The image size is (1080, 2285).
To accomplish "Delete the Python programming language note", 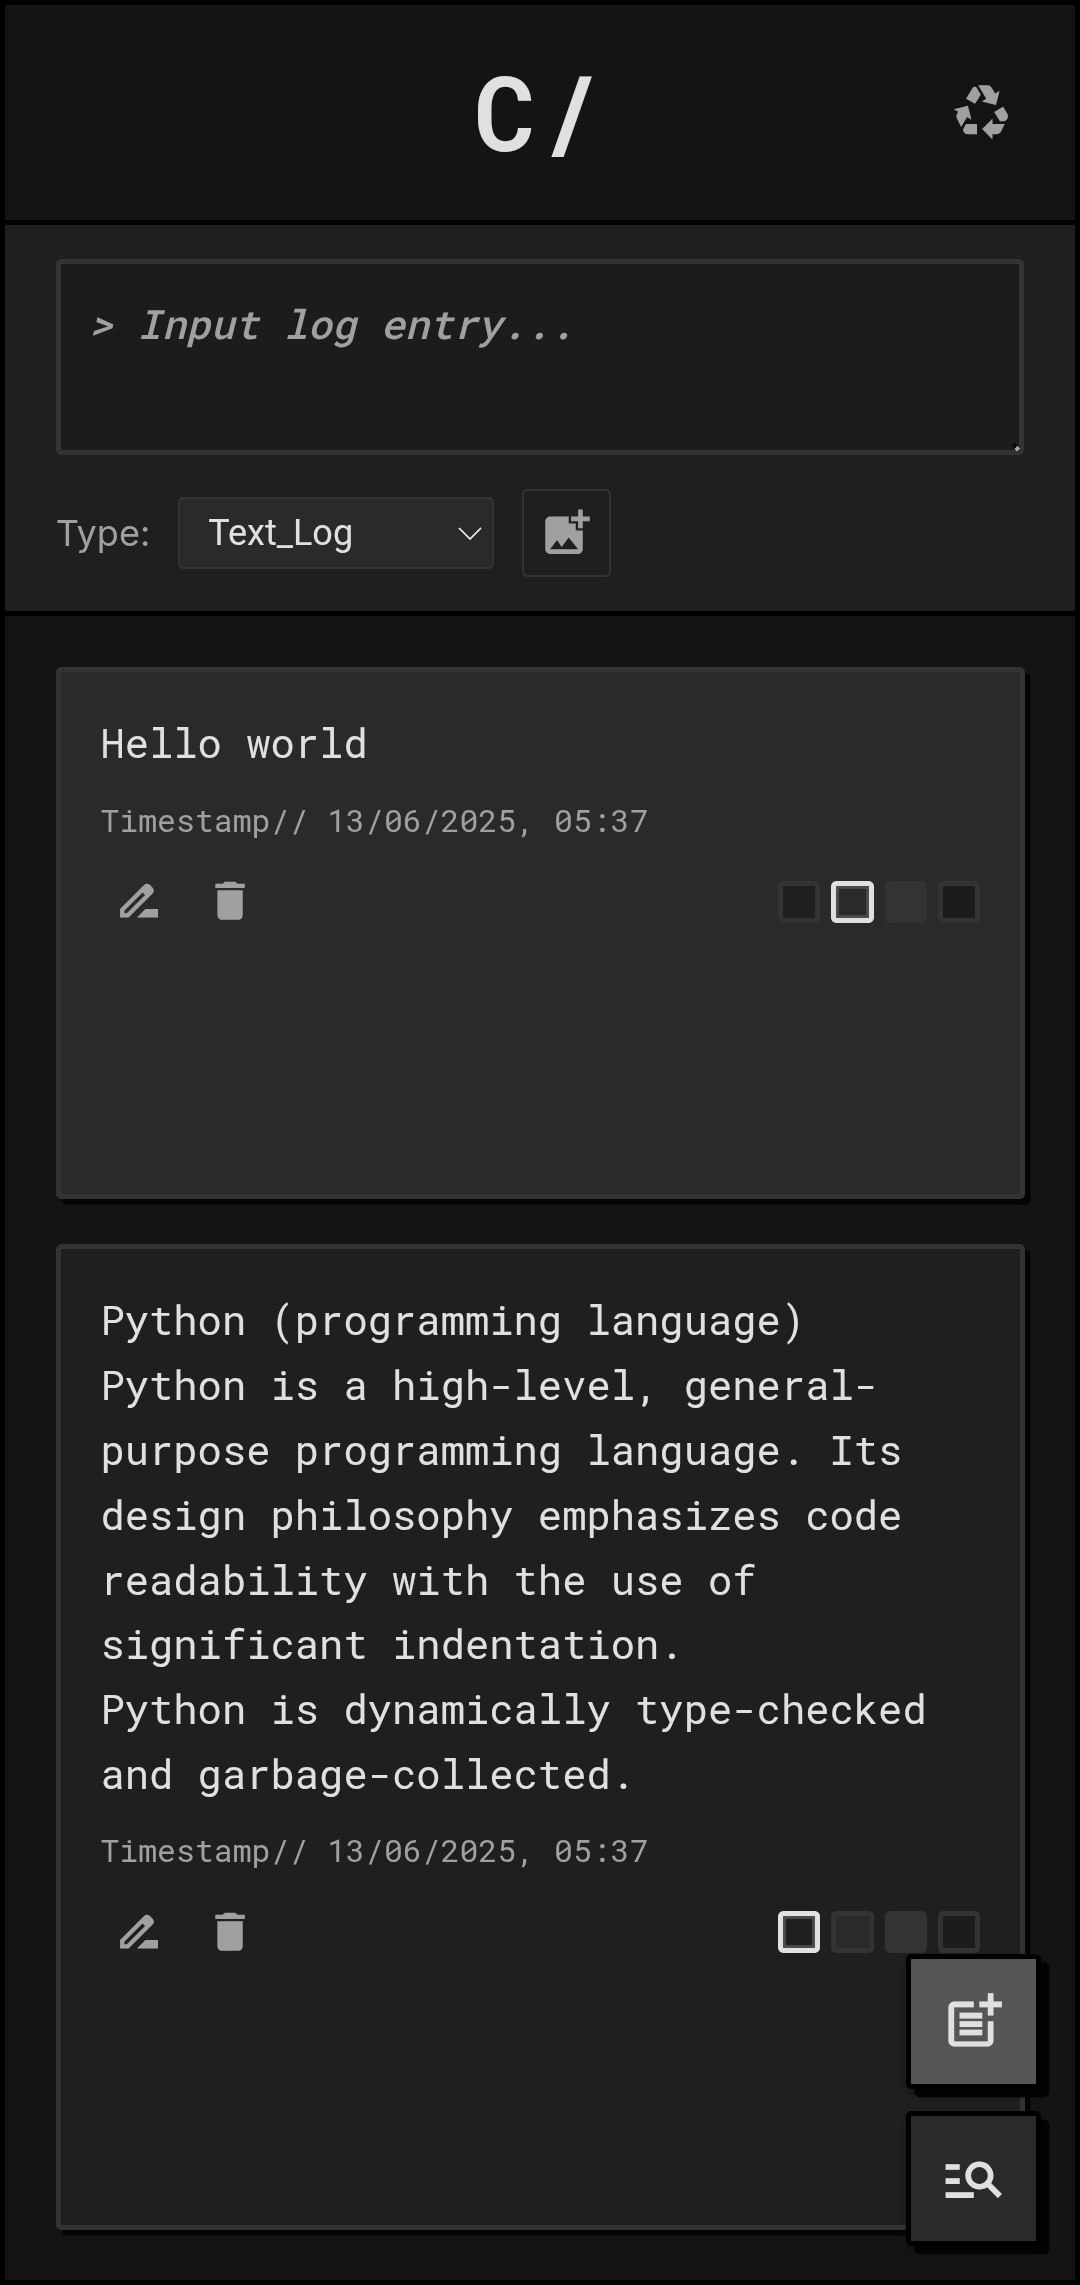I will pos(230,1932).
